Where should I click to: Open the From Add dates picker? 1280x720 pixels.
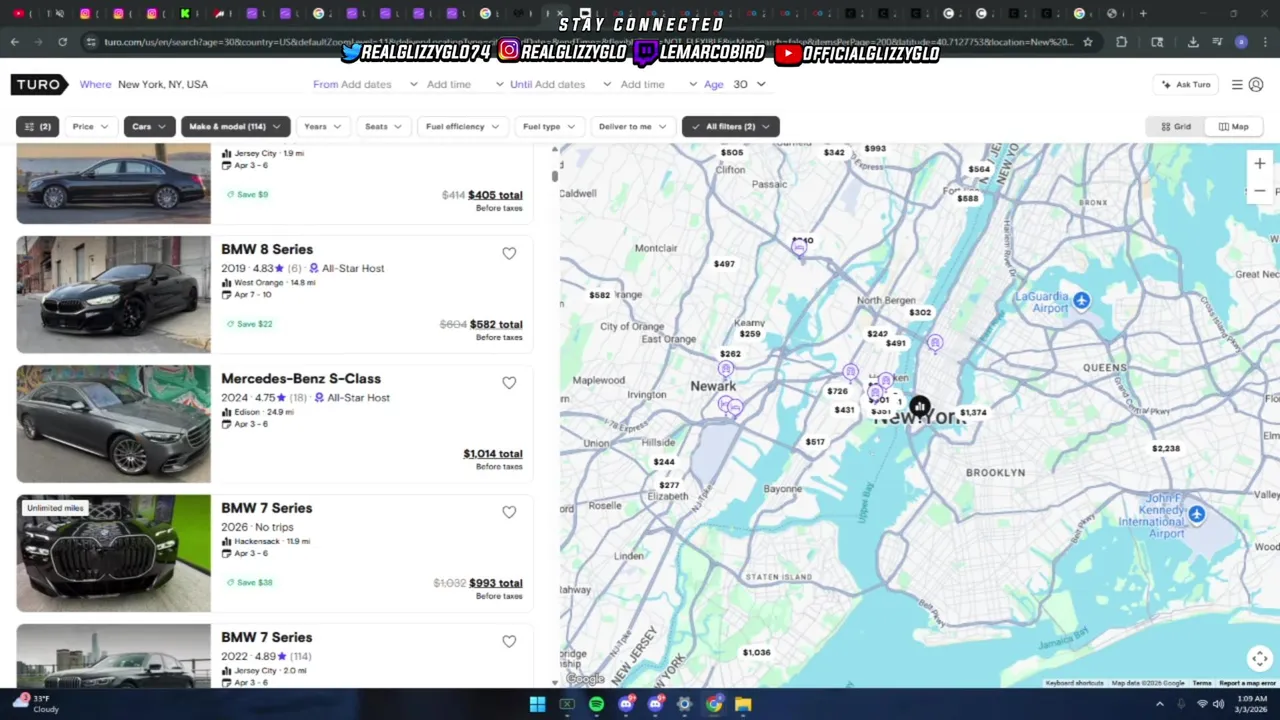click(365, 84)
